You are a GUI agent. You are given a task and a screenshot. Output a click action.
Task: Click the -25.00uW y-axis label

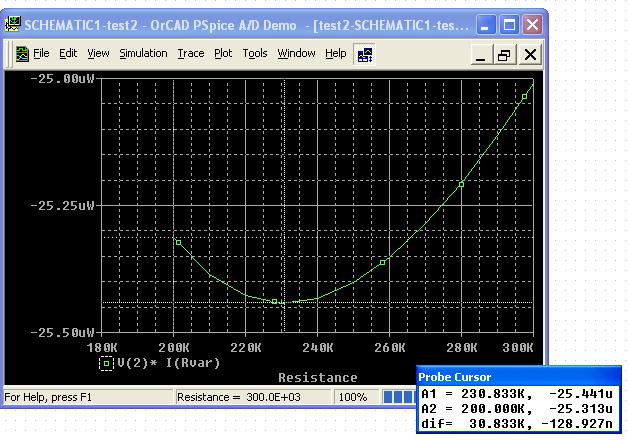(63, 78)
